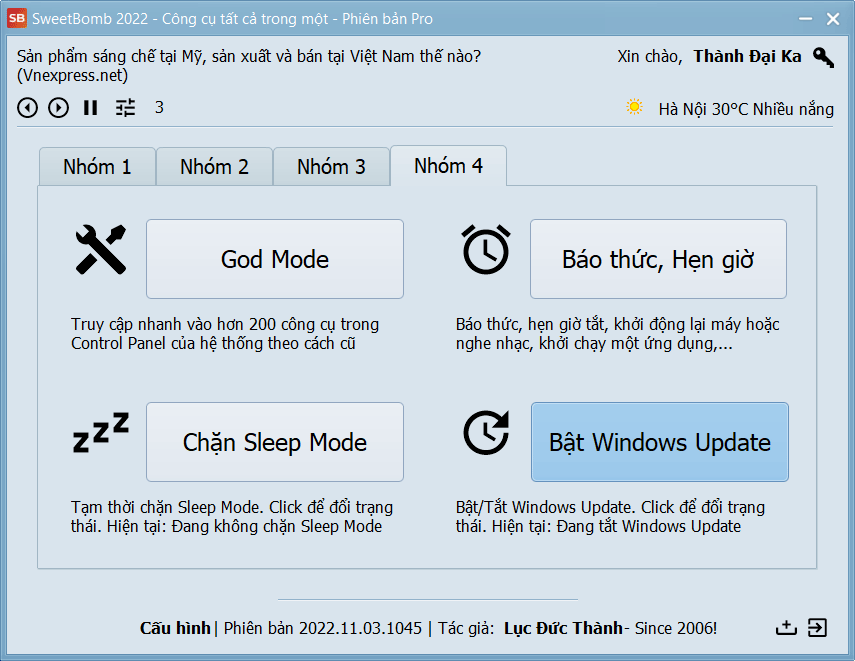
Task: Click the alarm clock icon
Action: pyautogui.click(x=485, y=250)
